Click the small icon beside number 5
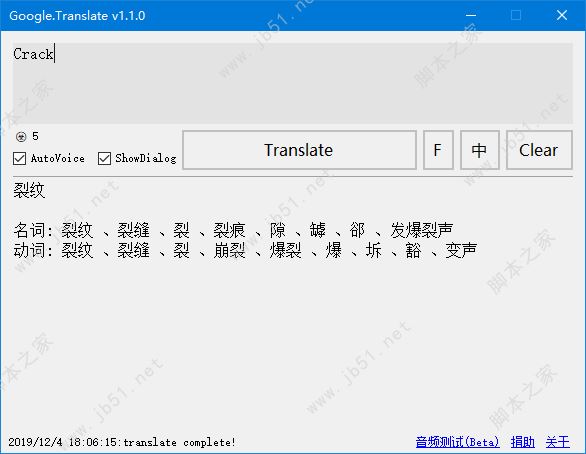The width and height of the screenshot is (586, 454). (x=21, y=137)
